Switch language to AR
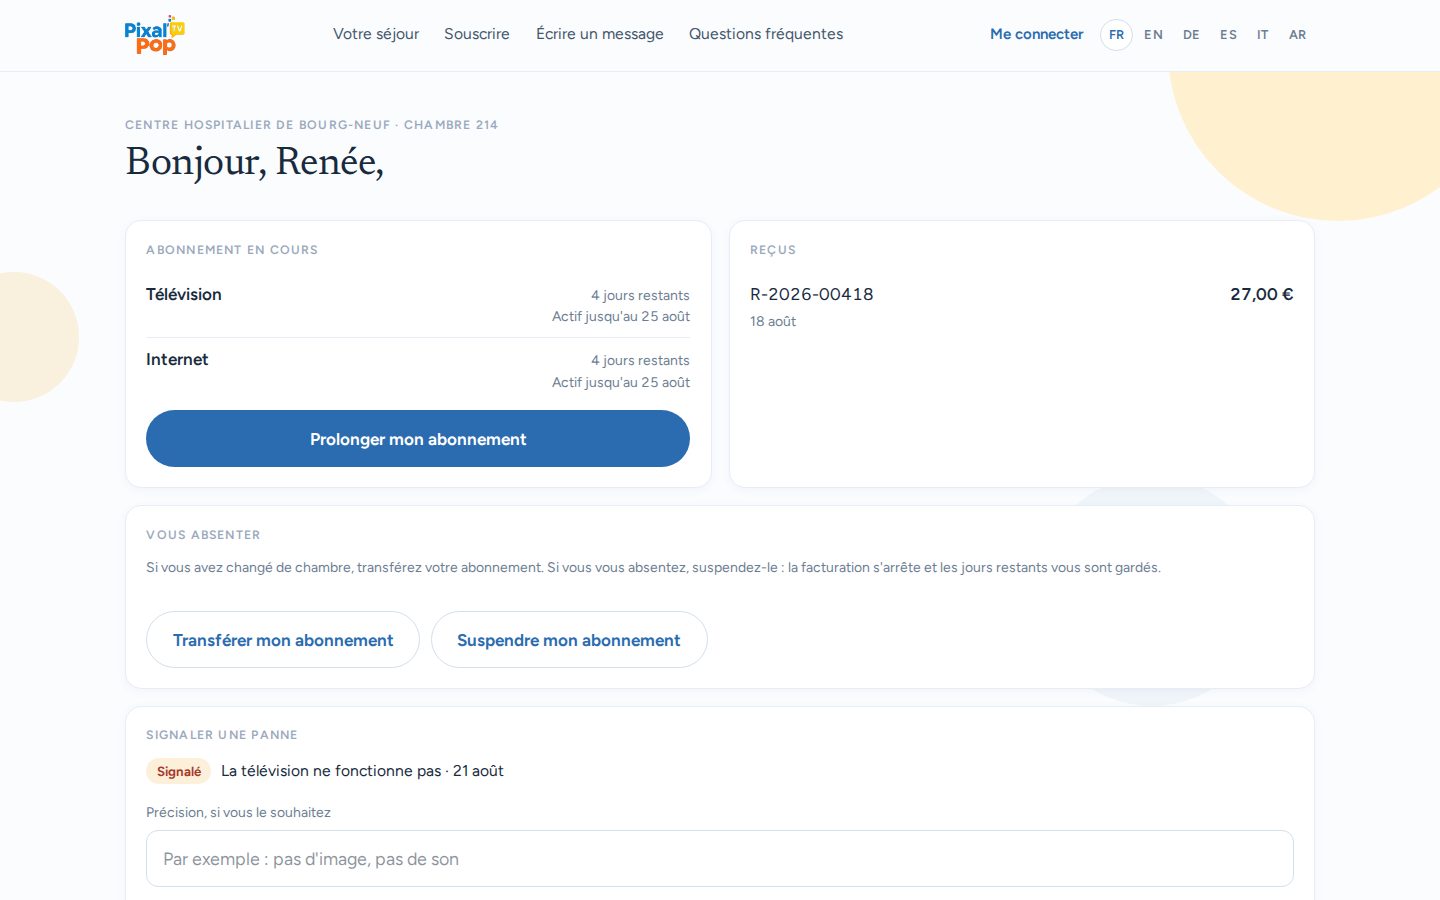 click(1298, 35)
